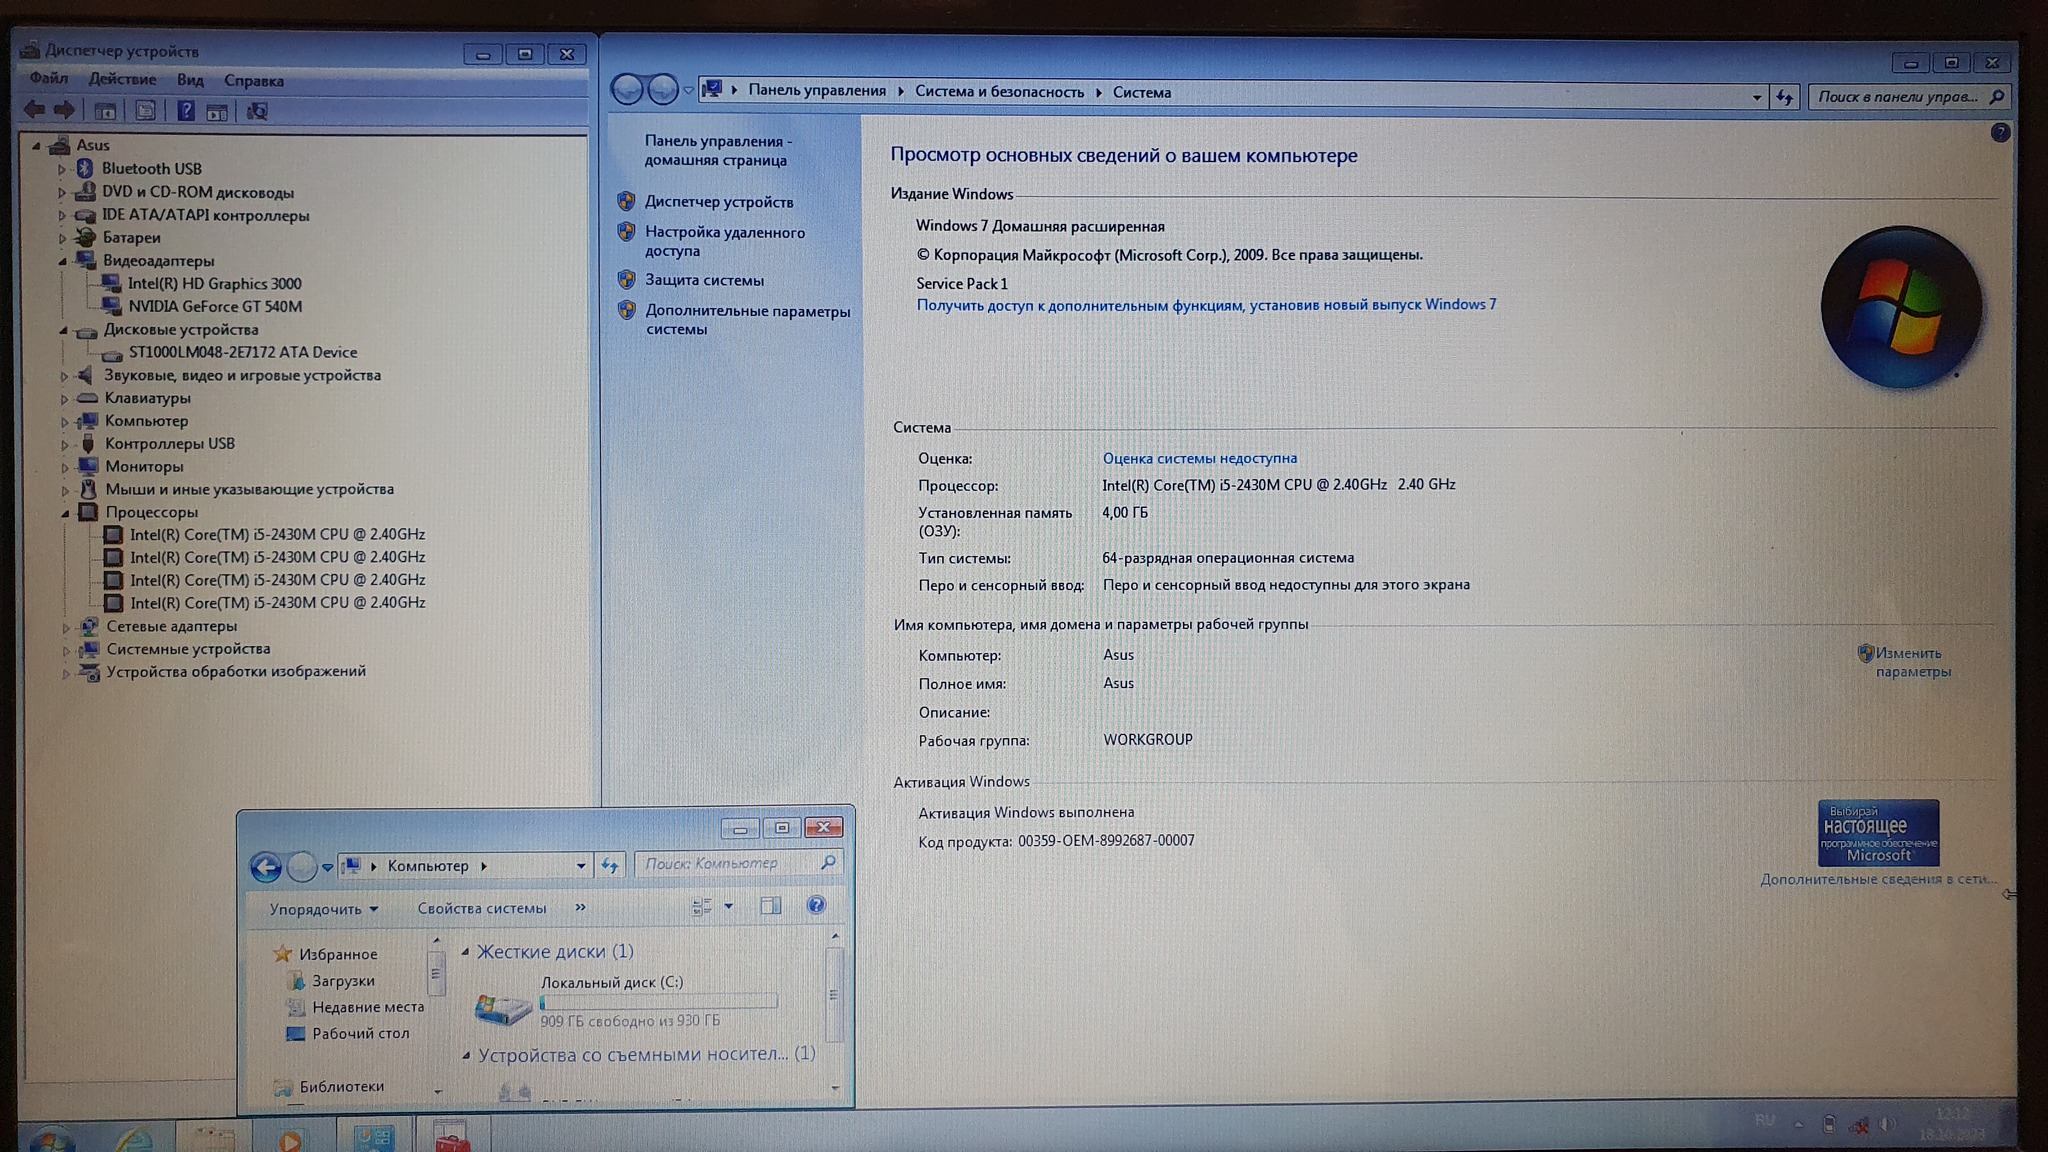
Task: Expand the Bluetooth USB node
Action: click(62, 169)
